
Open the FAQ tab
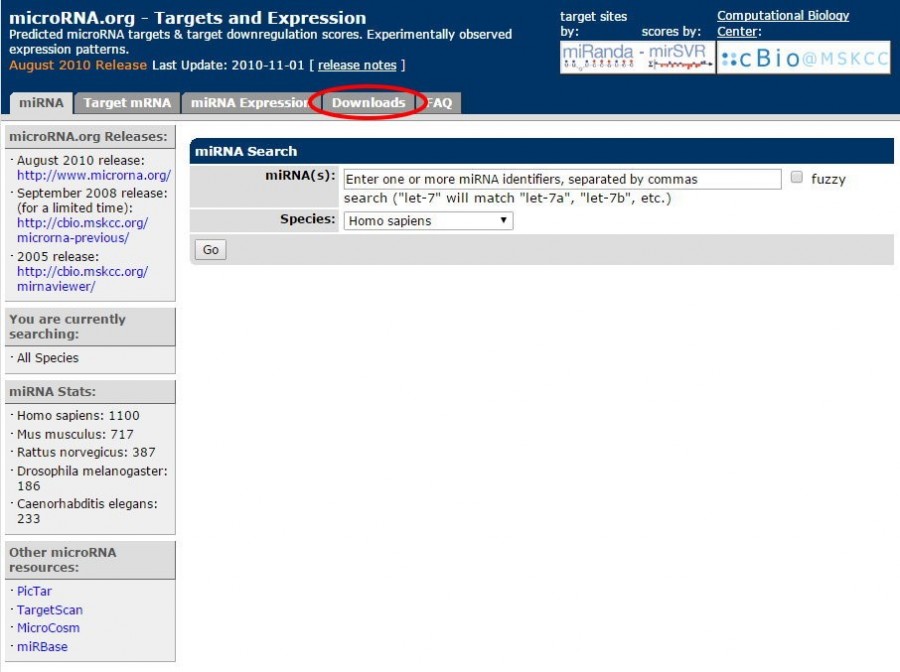(x=440, y=103)
